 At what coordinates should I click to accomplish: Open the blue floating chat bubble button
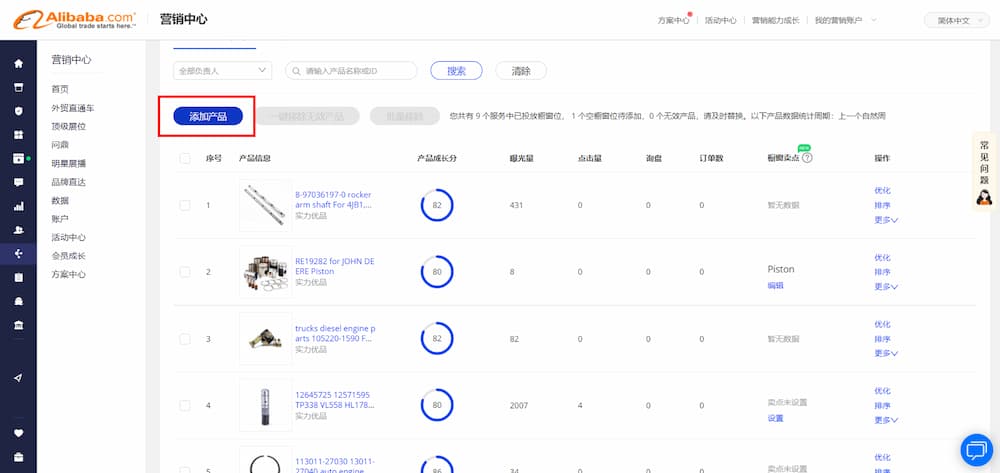coord(976,451)
